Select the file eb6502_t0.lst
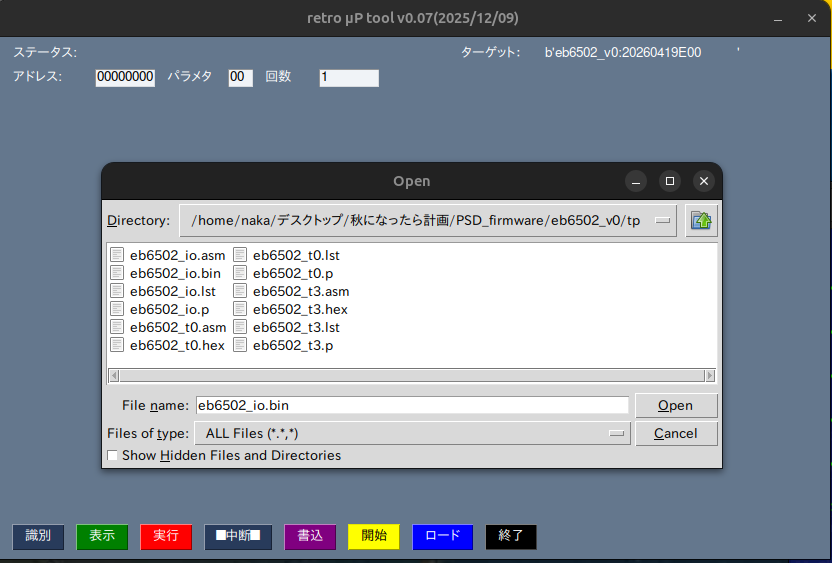 pos(296,255)
